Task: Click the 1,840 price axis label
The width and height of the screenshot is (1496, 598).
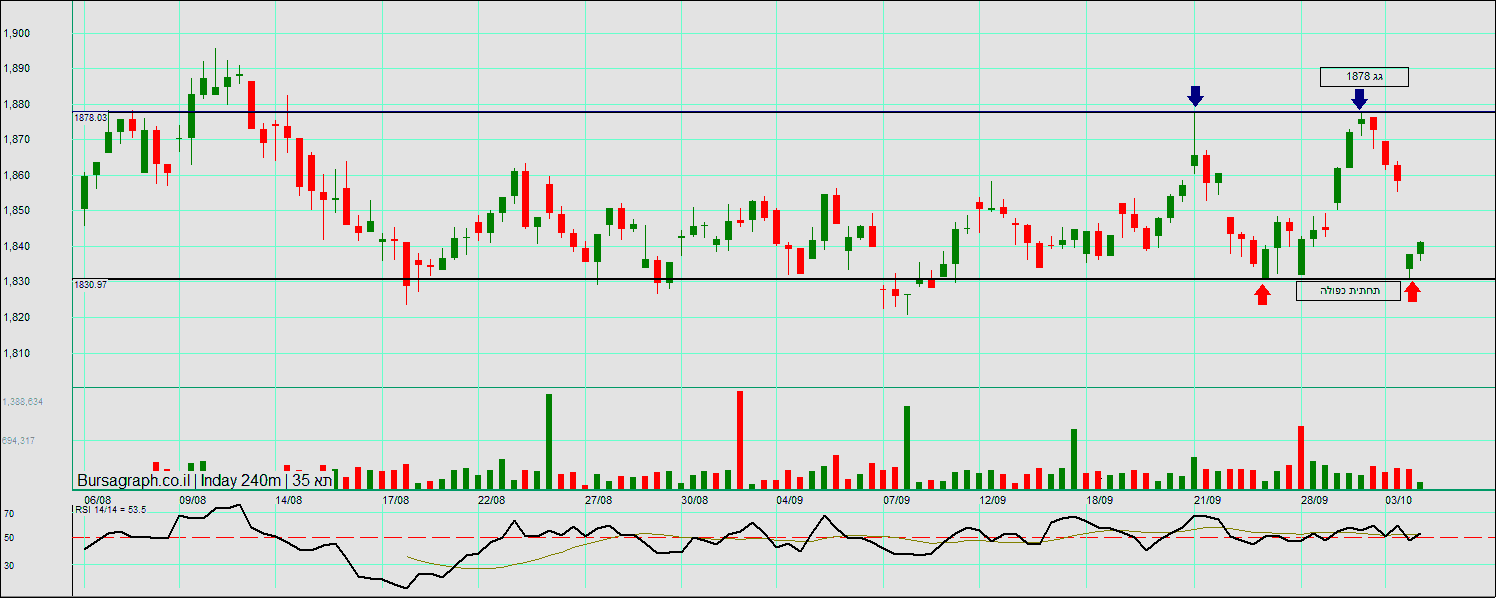Action: click(18, 247)
